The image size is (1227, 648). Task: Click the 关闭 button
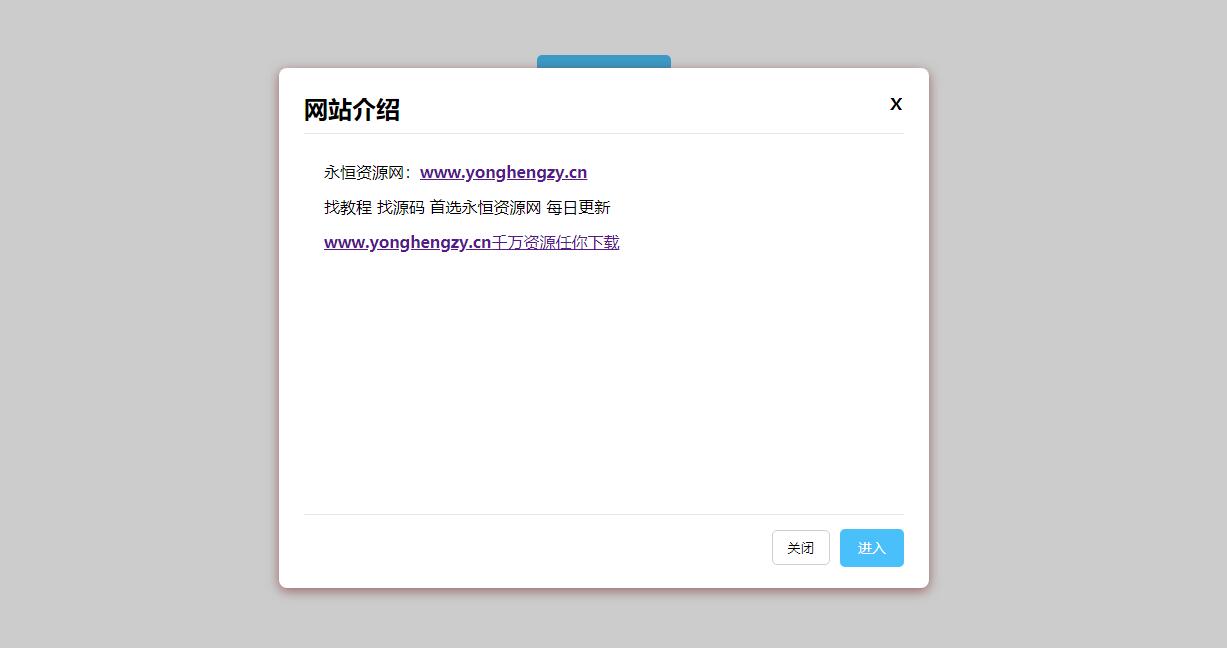coord(801,548)
